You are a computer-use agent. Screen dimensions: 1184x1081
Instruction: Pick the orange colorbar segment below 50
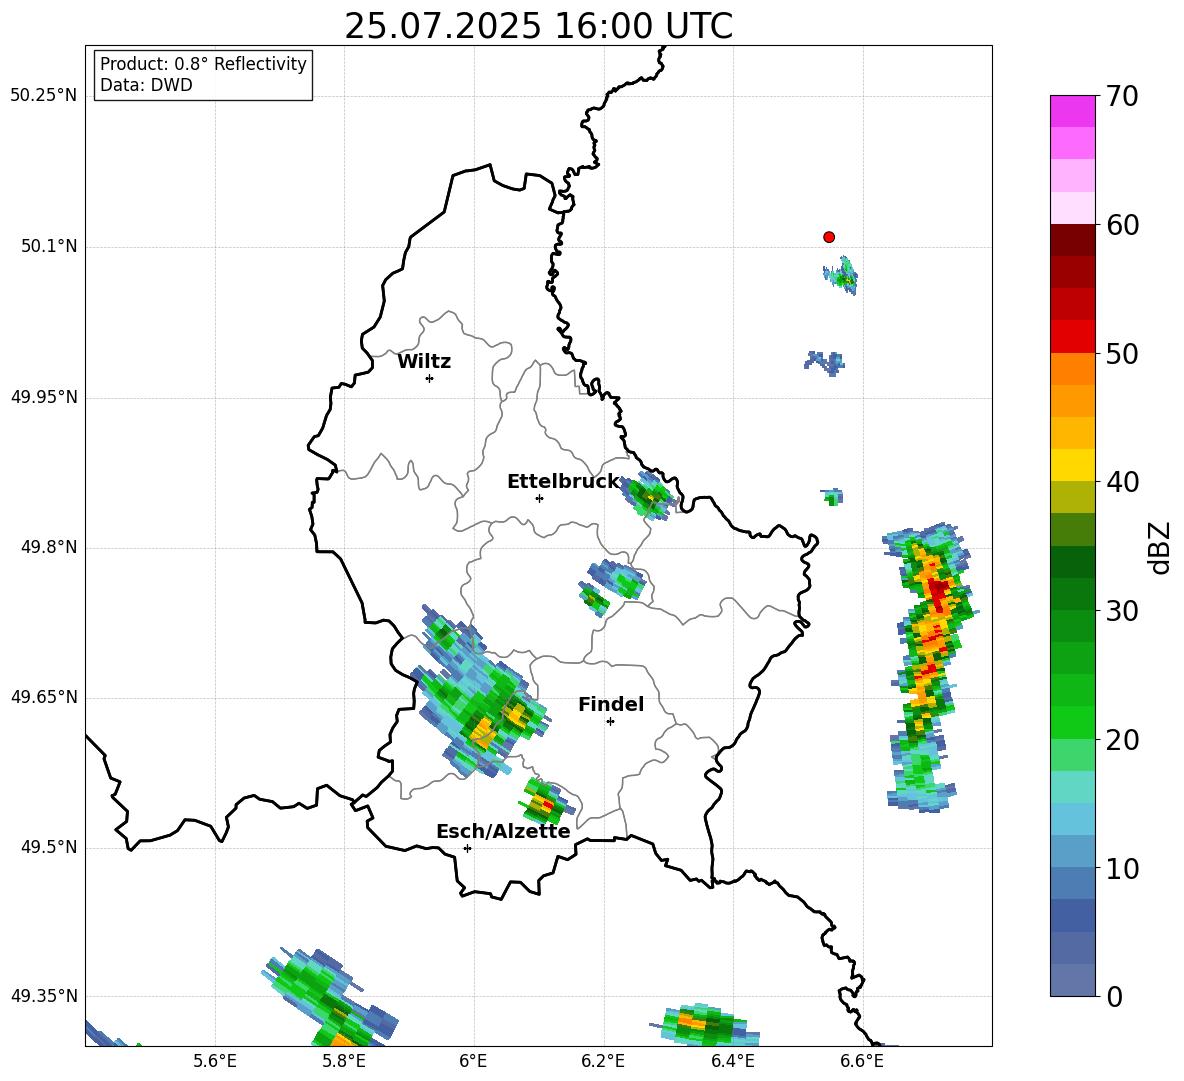tap(1072, 368)
